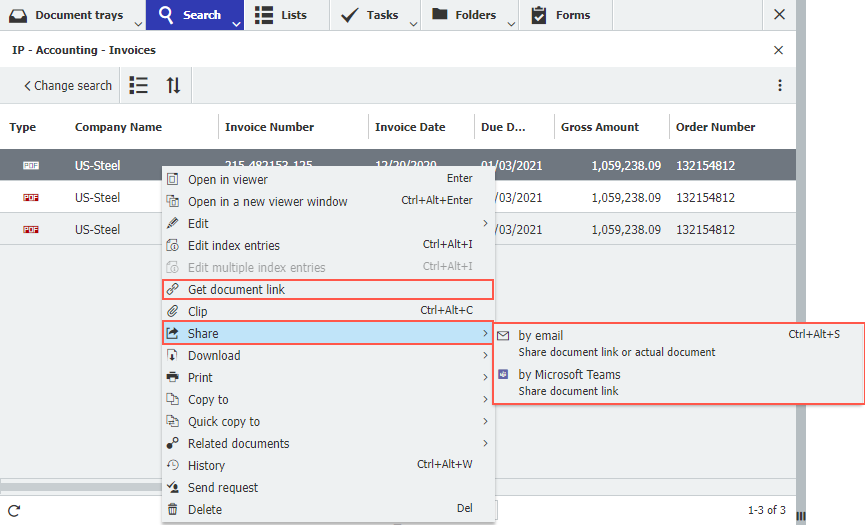Expand the Document trays dropdown arrow
The image size is (865, 525).
pos(136,23)
